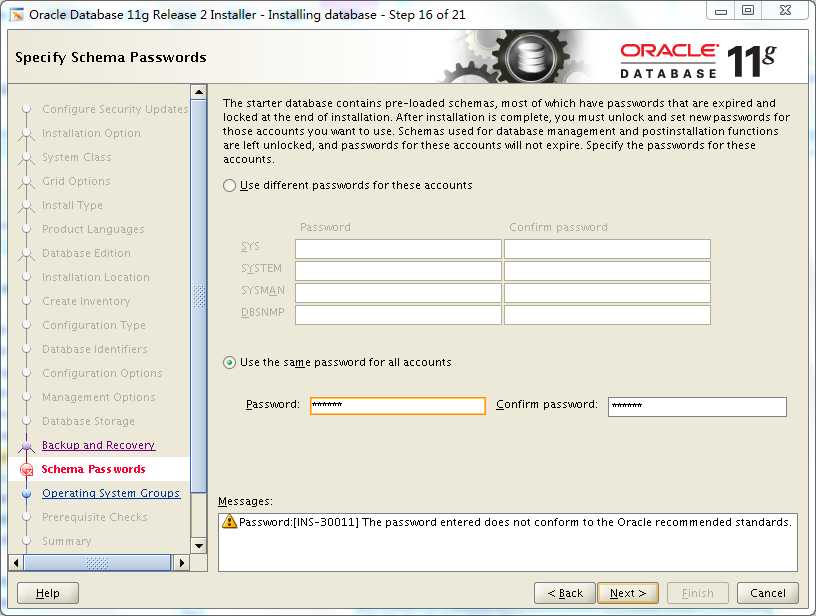Click the SYS confirm password field

click(x=607, y=249)
